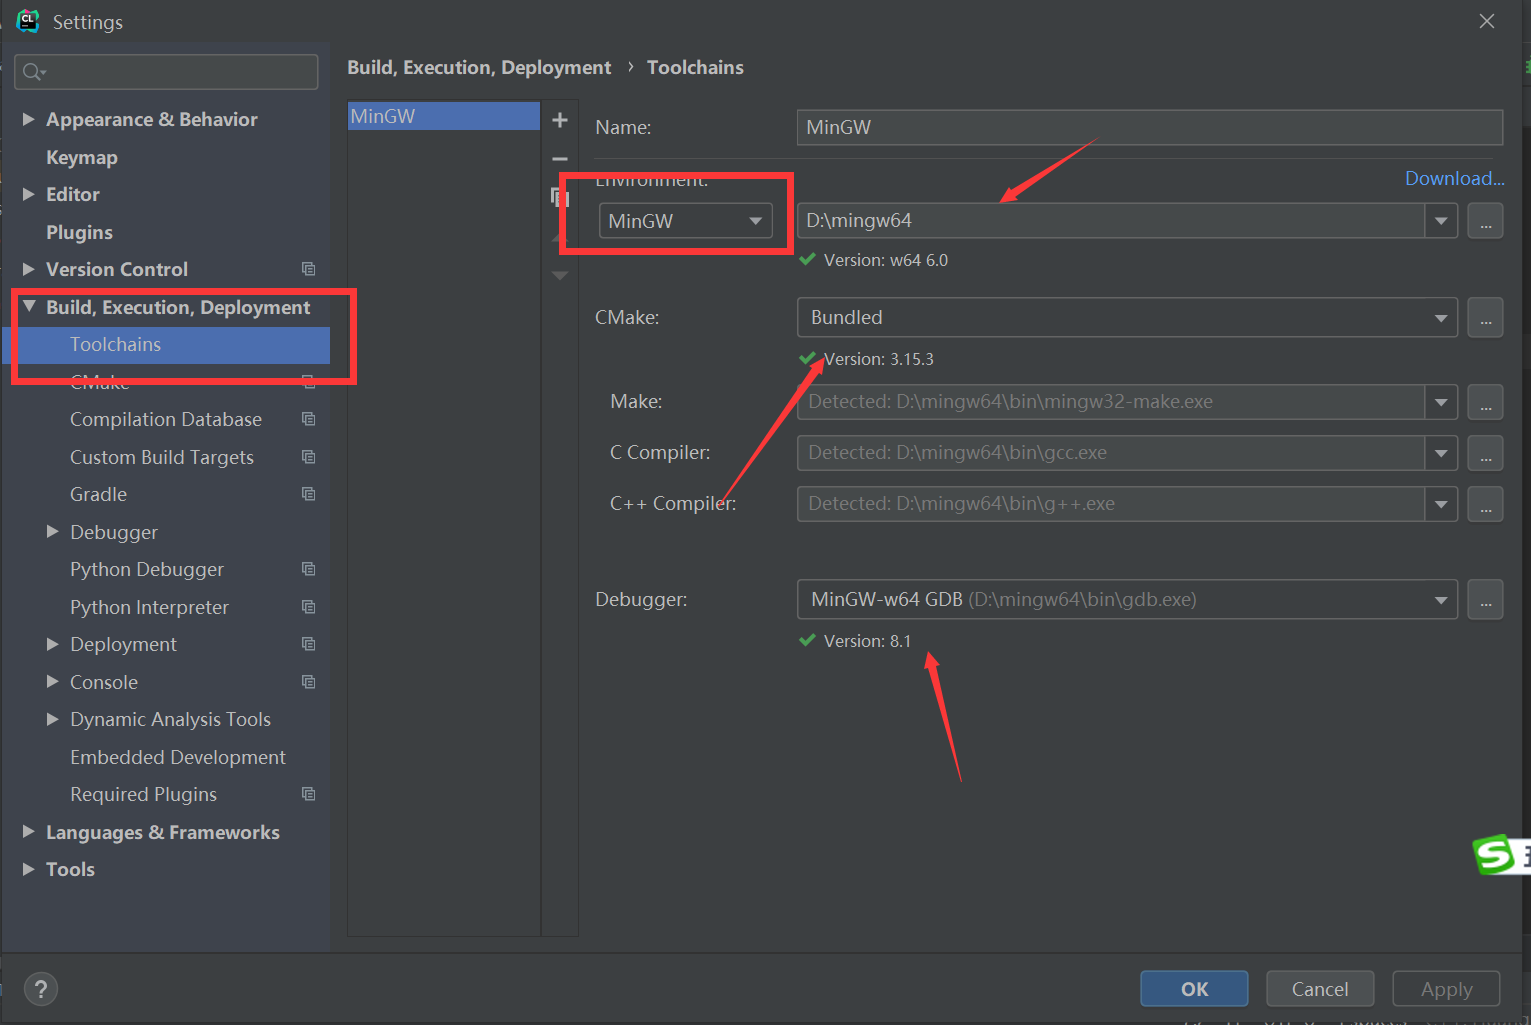
Task: Click project-level icon beside Compilation Database
Action: click(x=308, y=419)
